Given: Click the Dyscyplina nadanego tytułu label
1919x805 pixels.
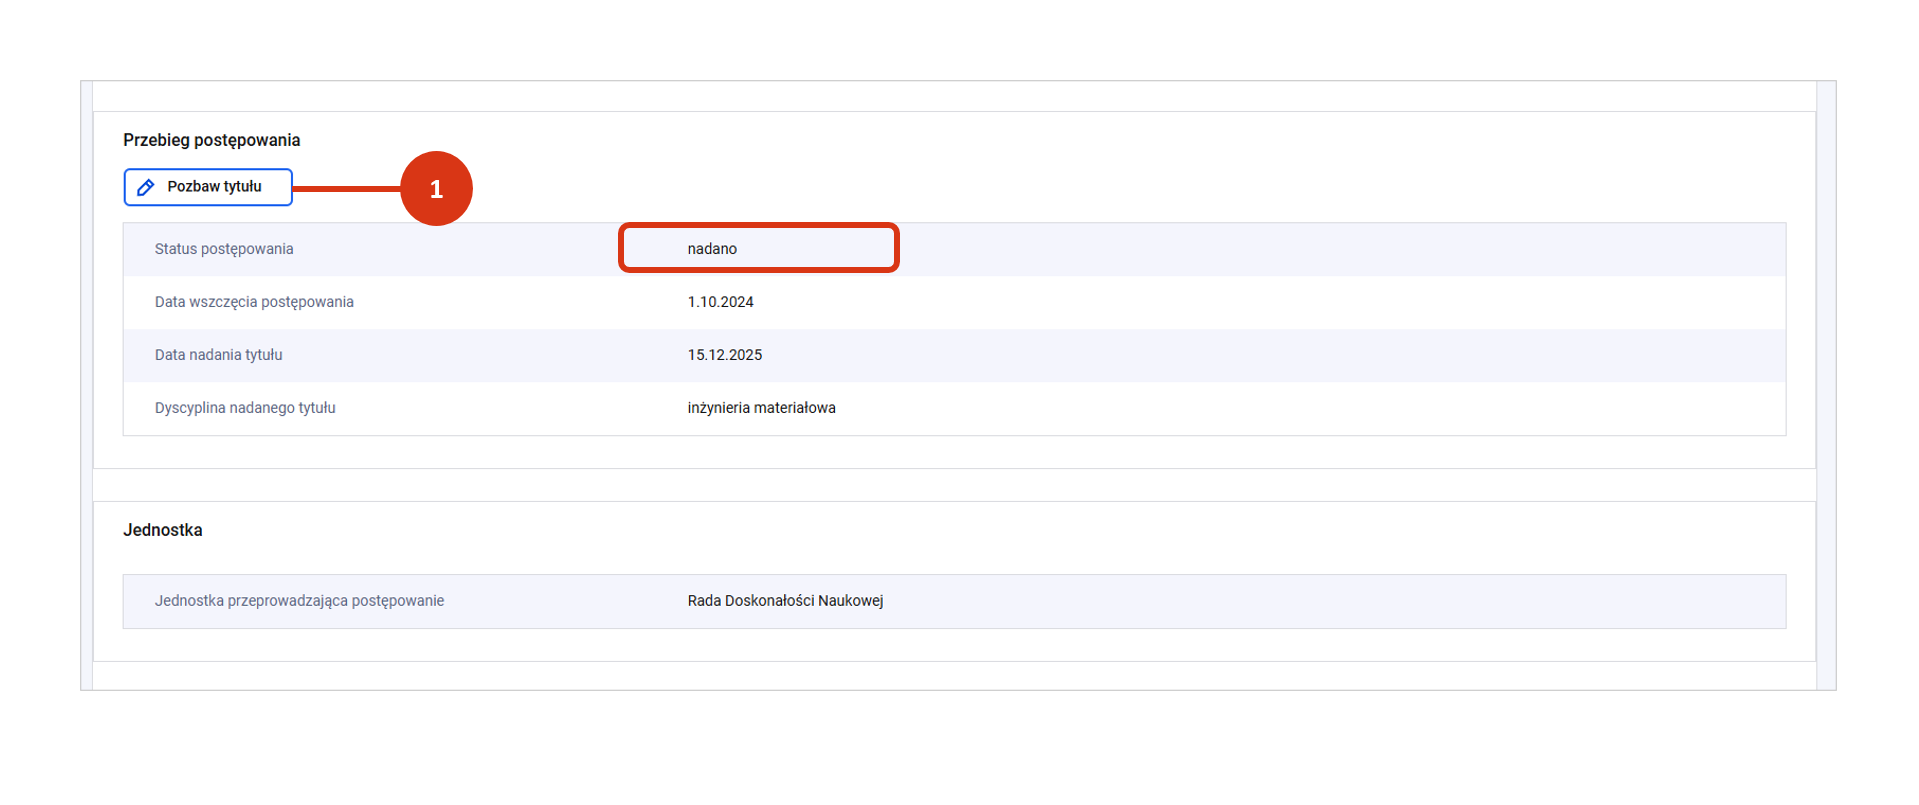Looking at the screenshot, I should coord(245,408).
